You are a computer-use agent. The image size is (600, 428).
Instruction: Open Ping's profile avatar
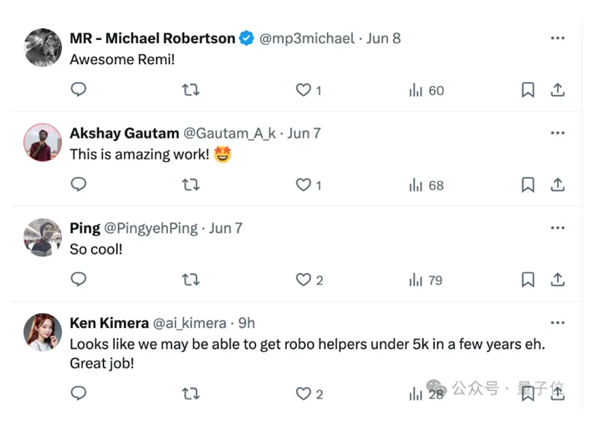tap(43, 238)
